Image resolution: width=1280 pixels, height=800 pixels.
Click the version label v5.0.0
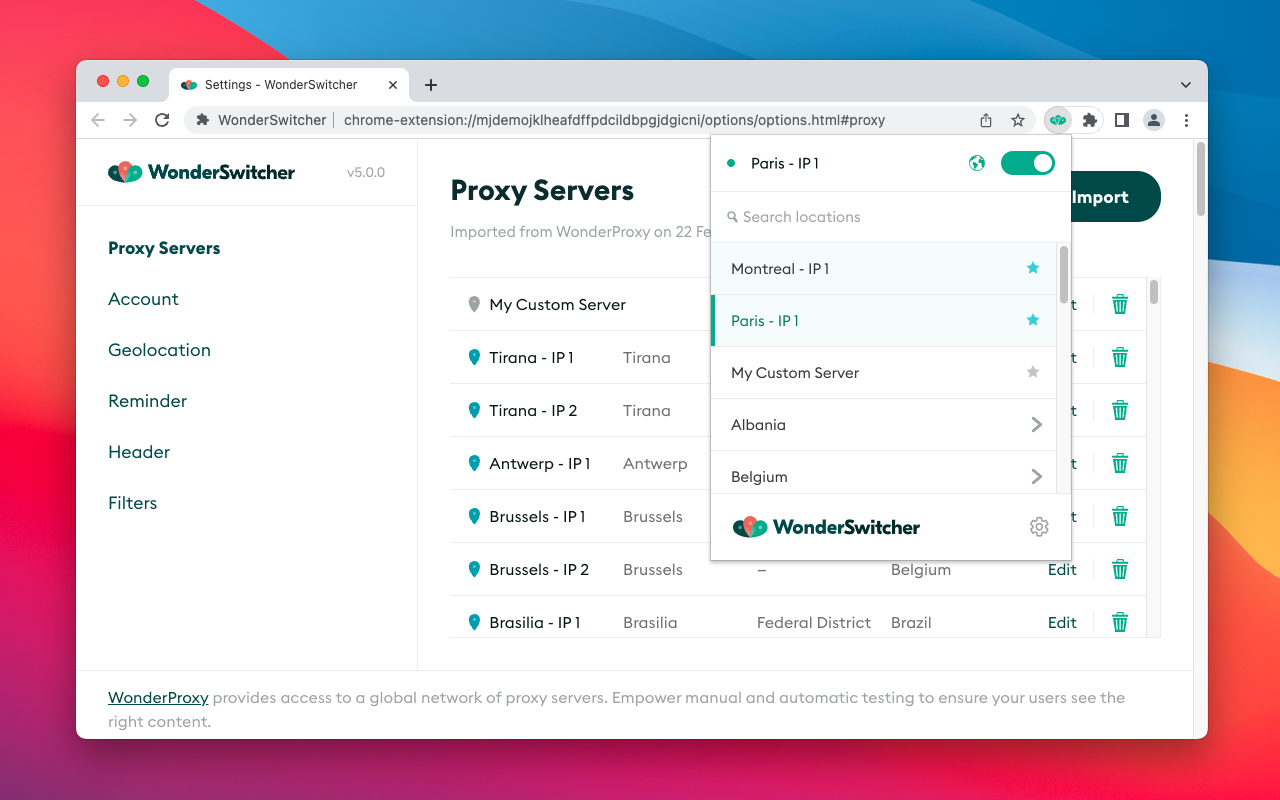[x=366, y=172]
